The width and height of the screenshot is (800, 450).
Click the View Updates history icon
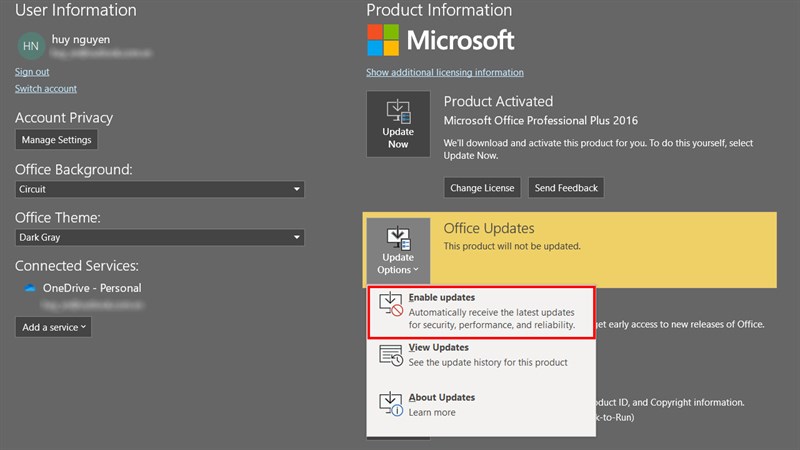pos(391,355)
